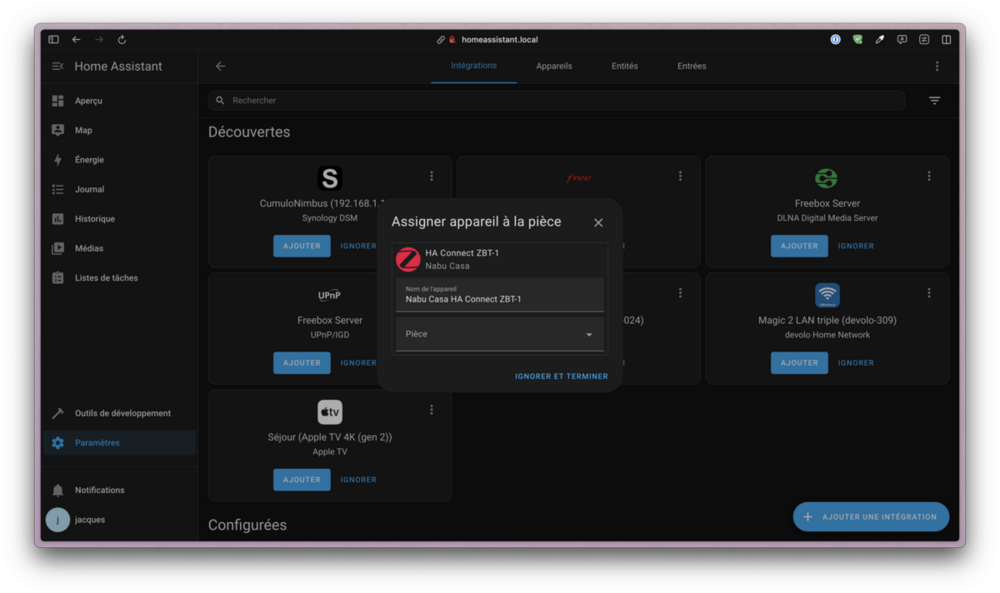1000x593 pixels.
Task: Expand the Pièce dropdown
Action: point(500,334)
